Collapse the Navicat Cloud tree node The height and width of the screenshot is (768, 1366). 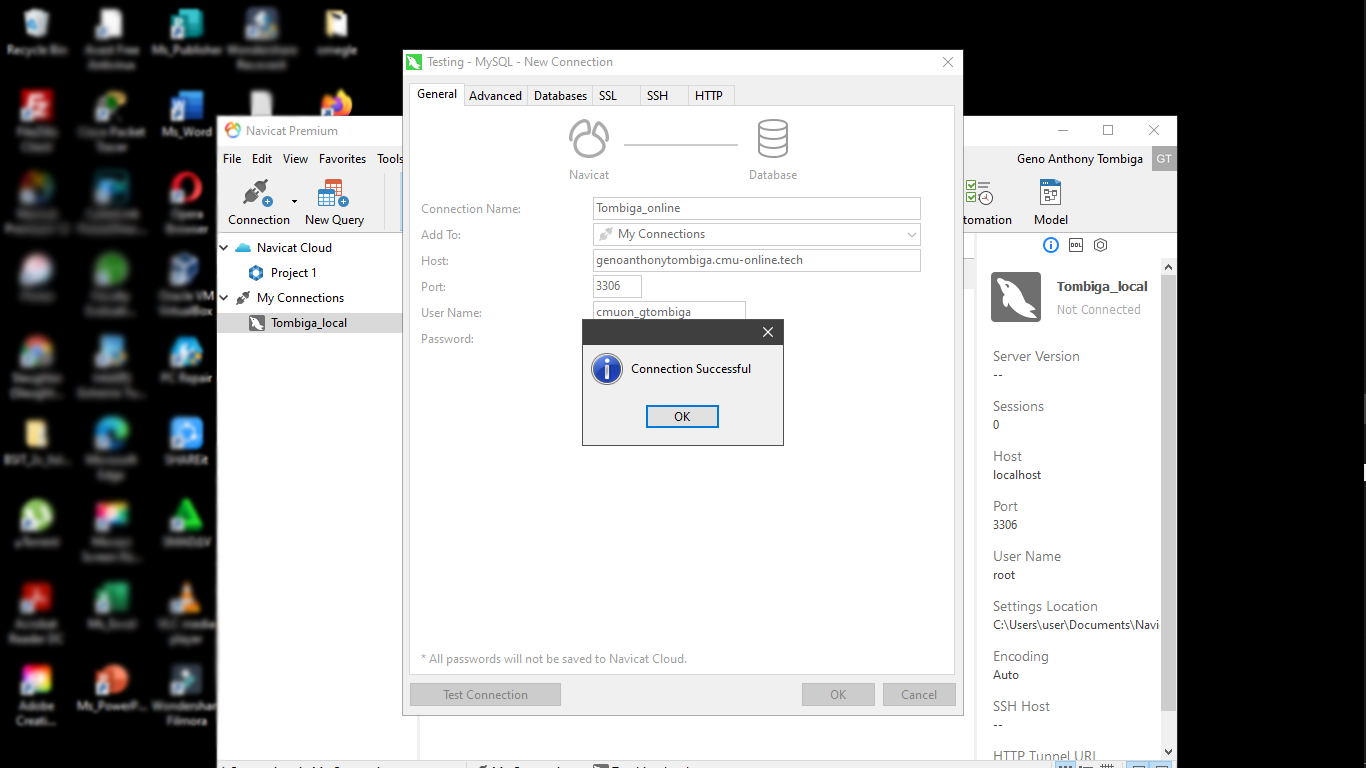point(225,248)
